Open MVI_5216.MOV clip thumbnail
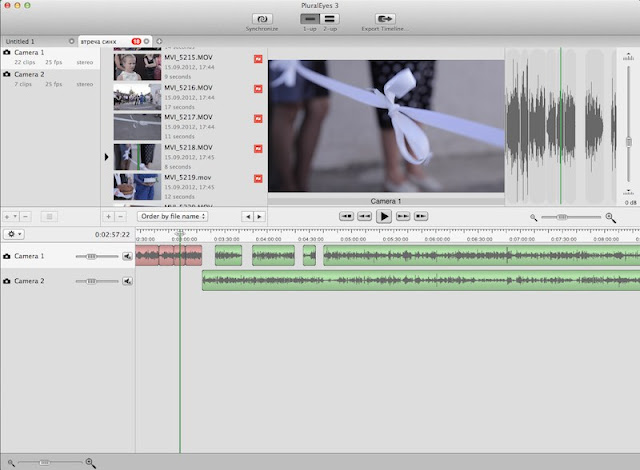 point(137,97)
